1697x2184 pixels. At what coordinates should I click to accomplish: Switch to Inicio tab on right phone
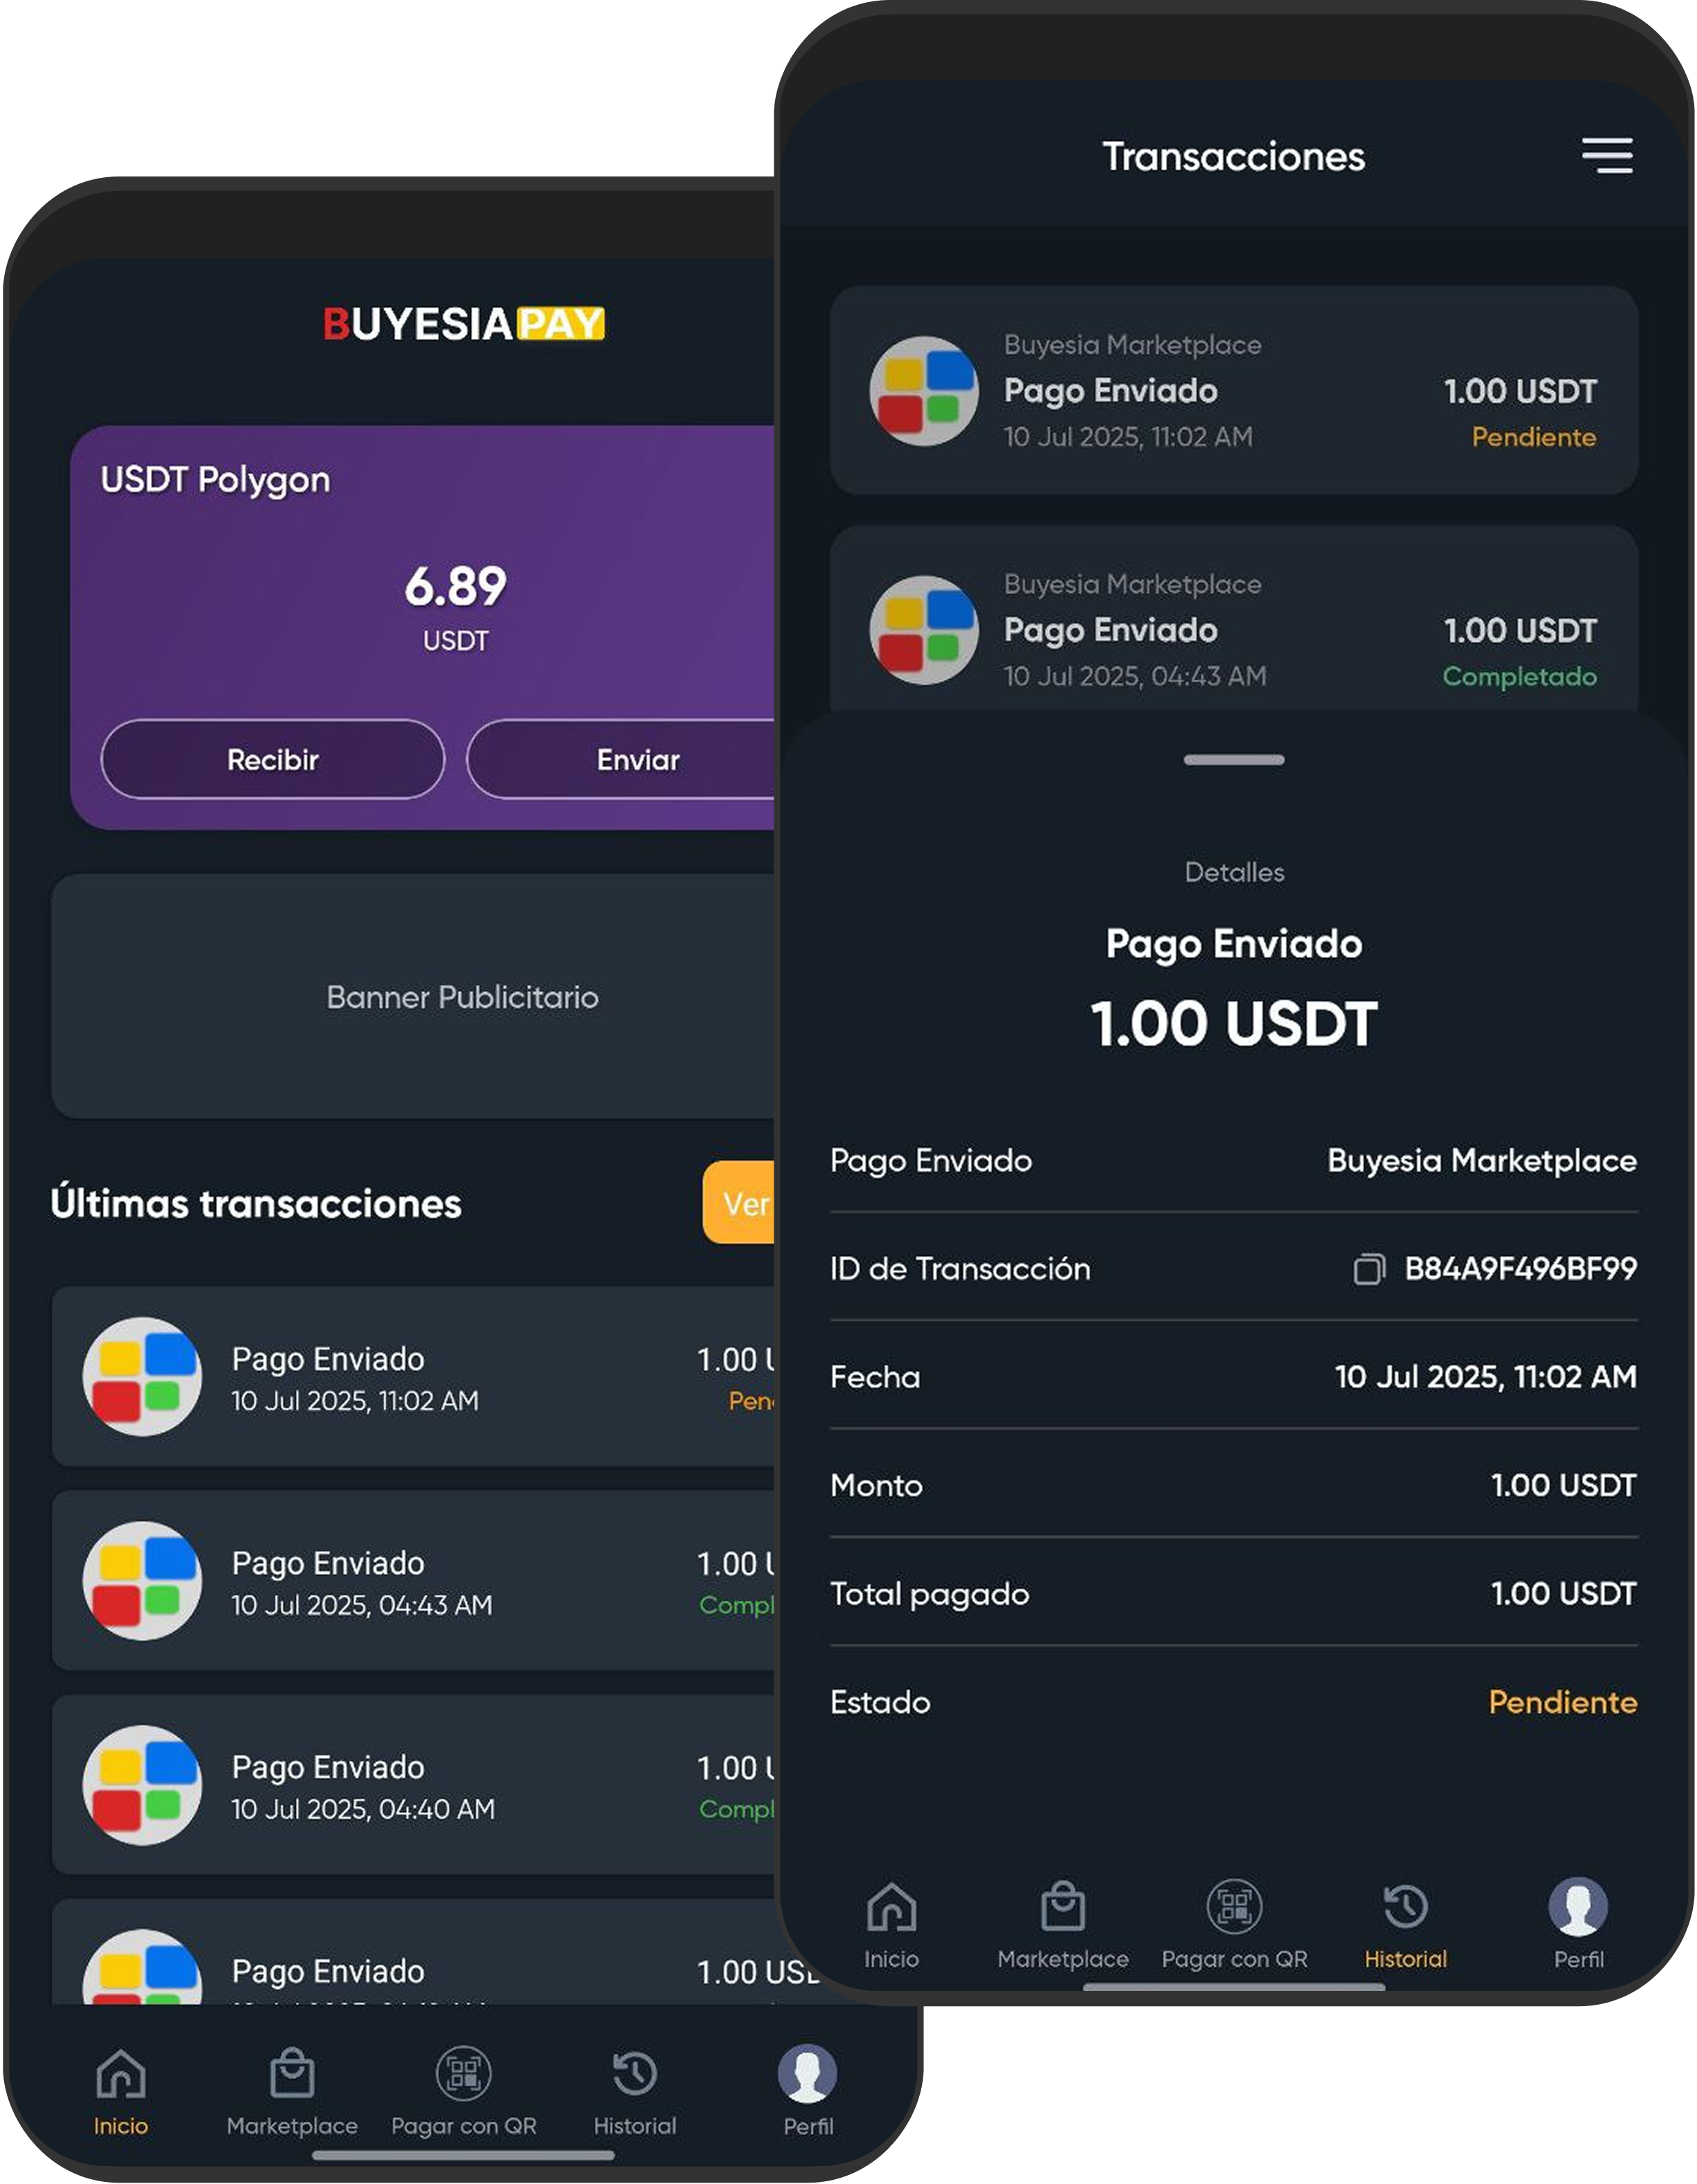891,1924
